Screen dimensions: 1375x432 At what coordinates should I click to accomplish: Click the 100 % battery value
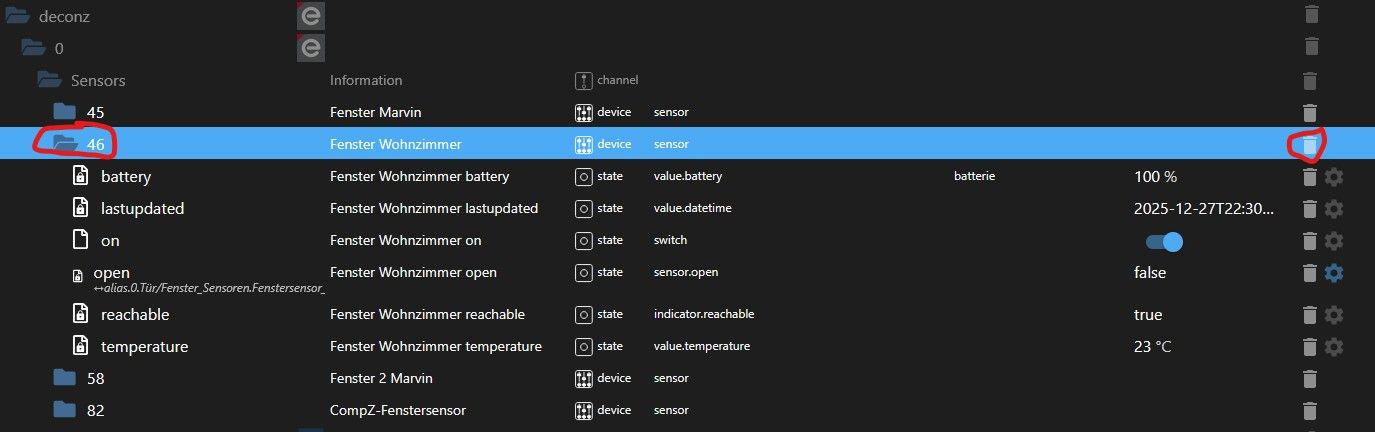point(1155,177)
